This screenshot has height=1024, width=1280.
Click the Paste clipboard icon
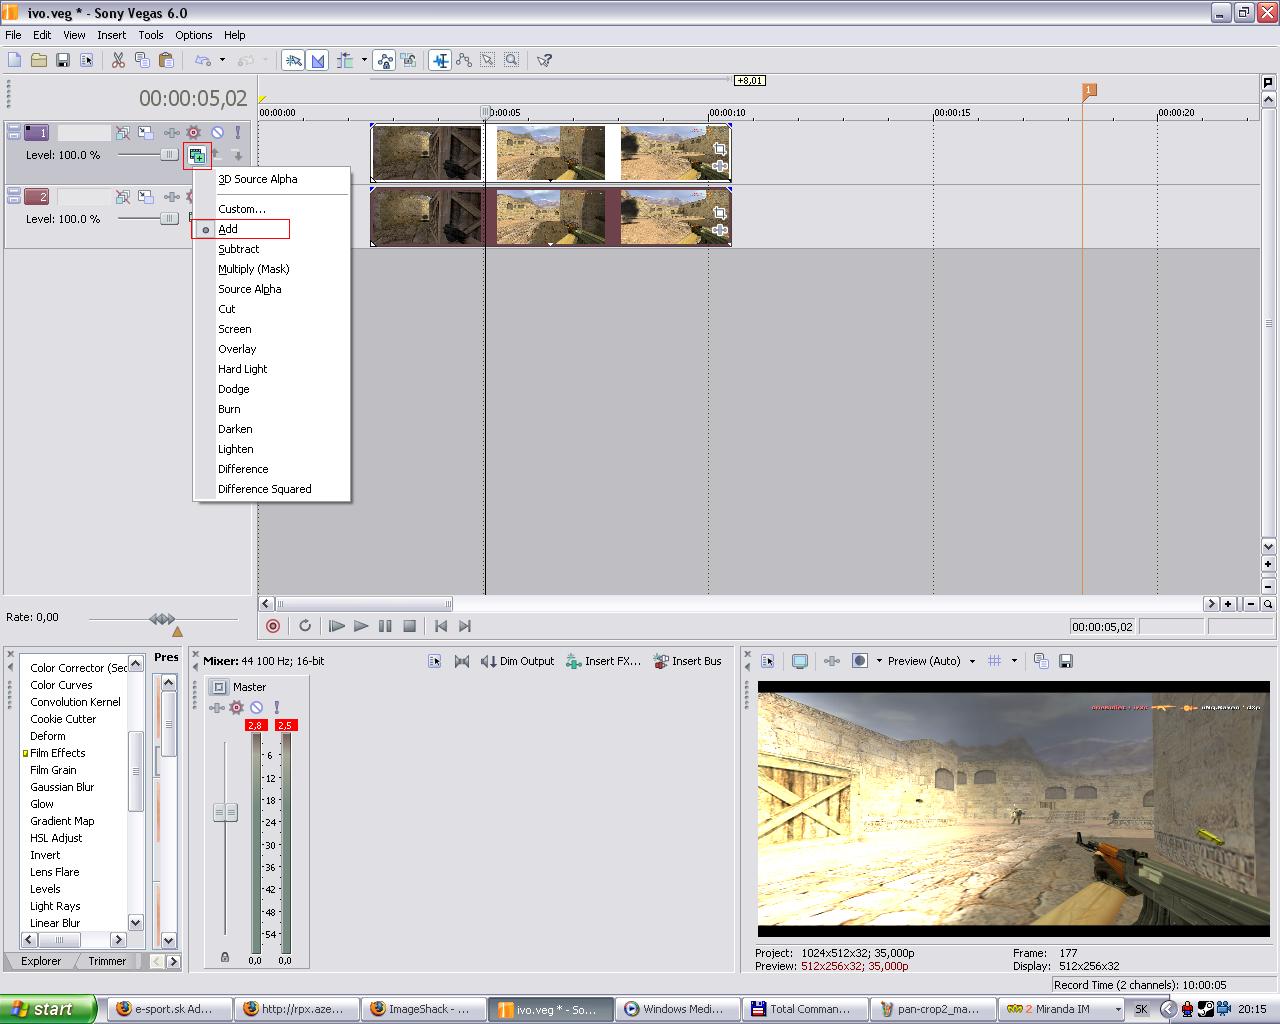coord(166,60)
